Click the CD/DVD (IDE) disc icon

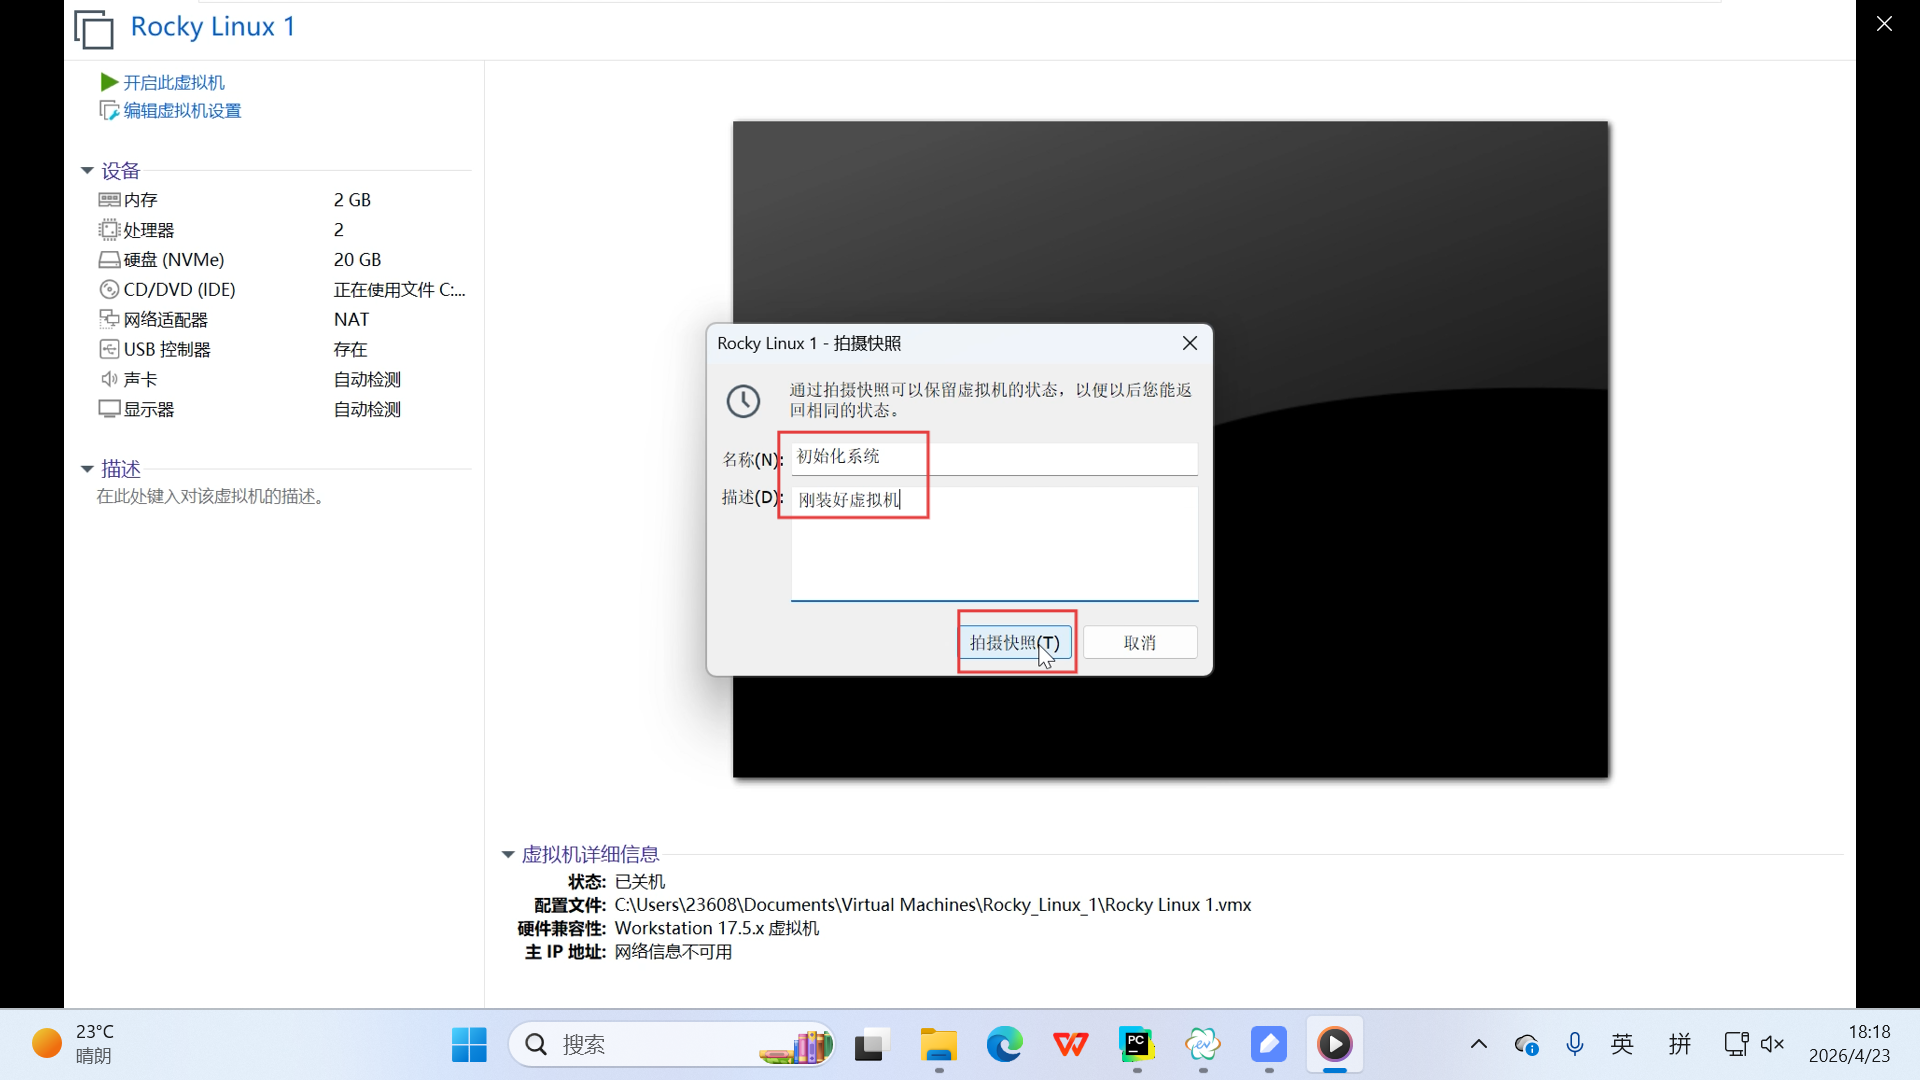pos(109,290)
